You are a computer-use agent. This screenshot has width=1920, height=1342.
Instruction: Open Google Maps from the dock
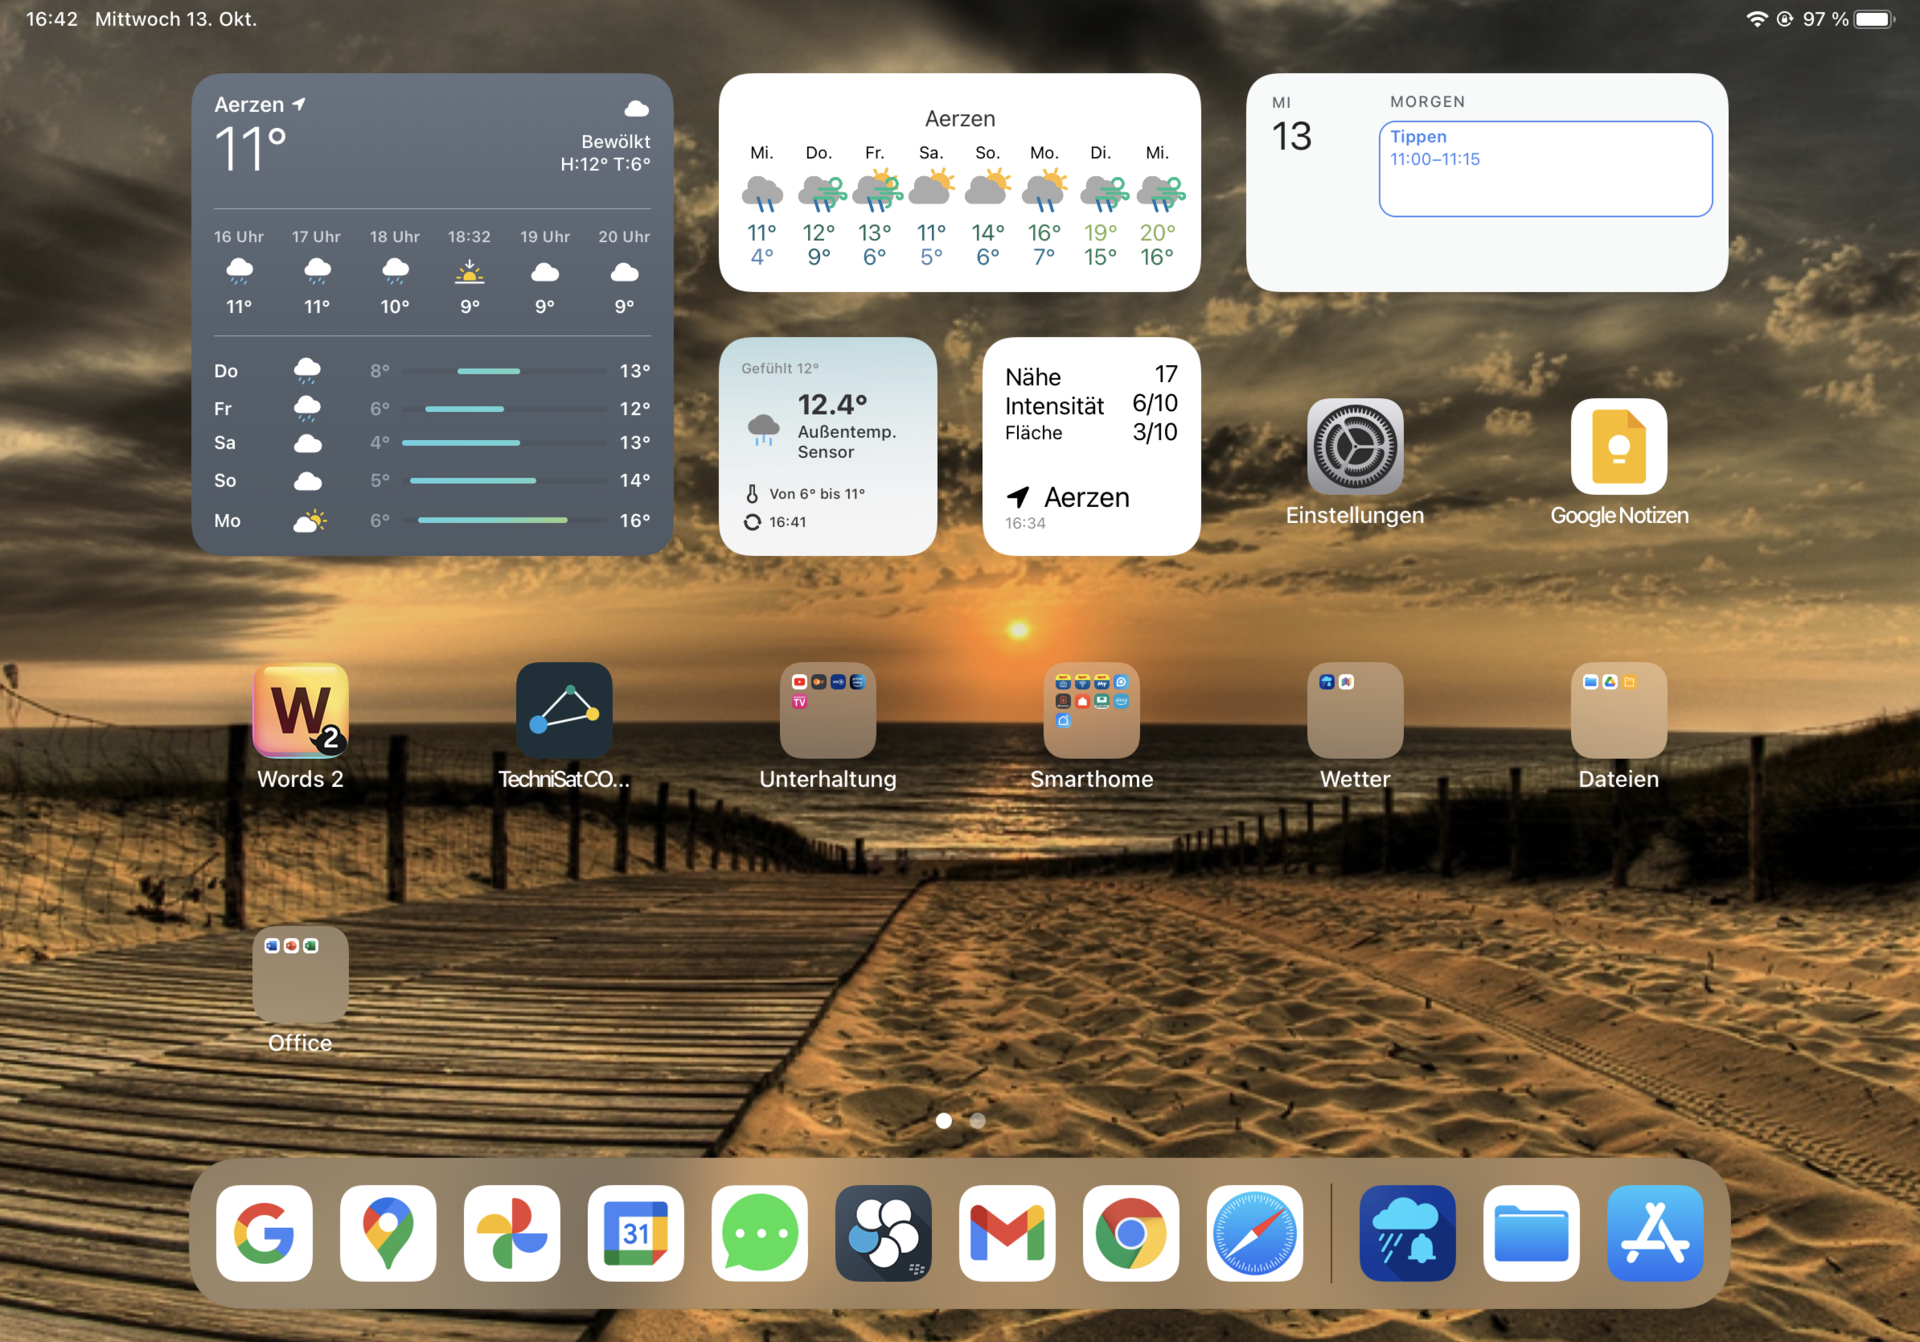[388, 1233]
